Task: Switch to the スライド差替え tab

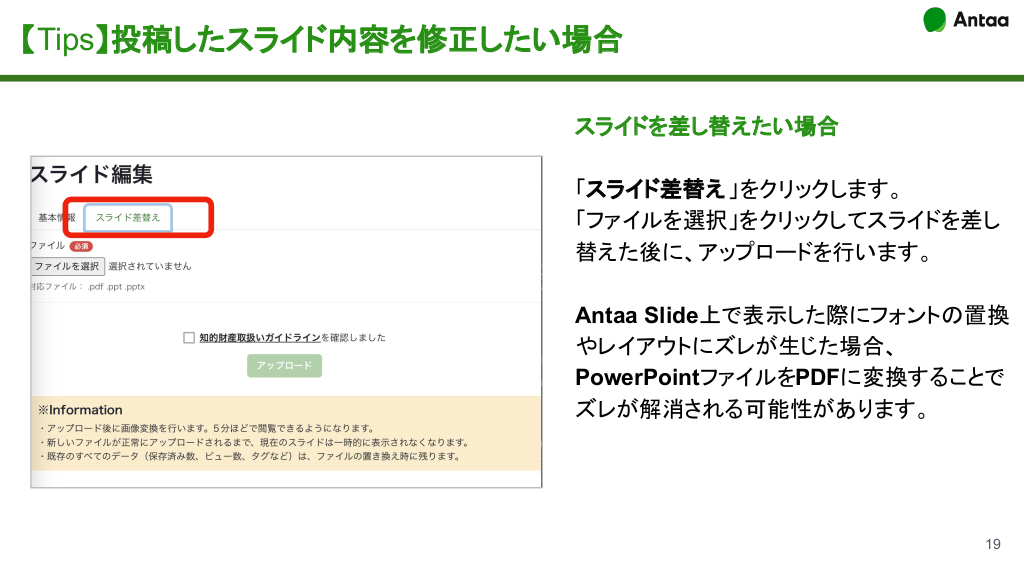Action: pyautogui.click(x=128, y=217)
